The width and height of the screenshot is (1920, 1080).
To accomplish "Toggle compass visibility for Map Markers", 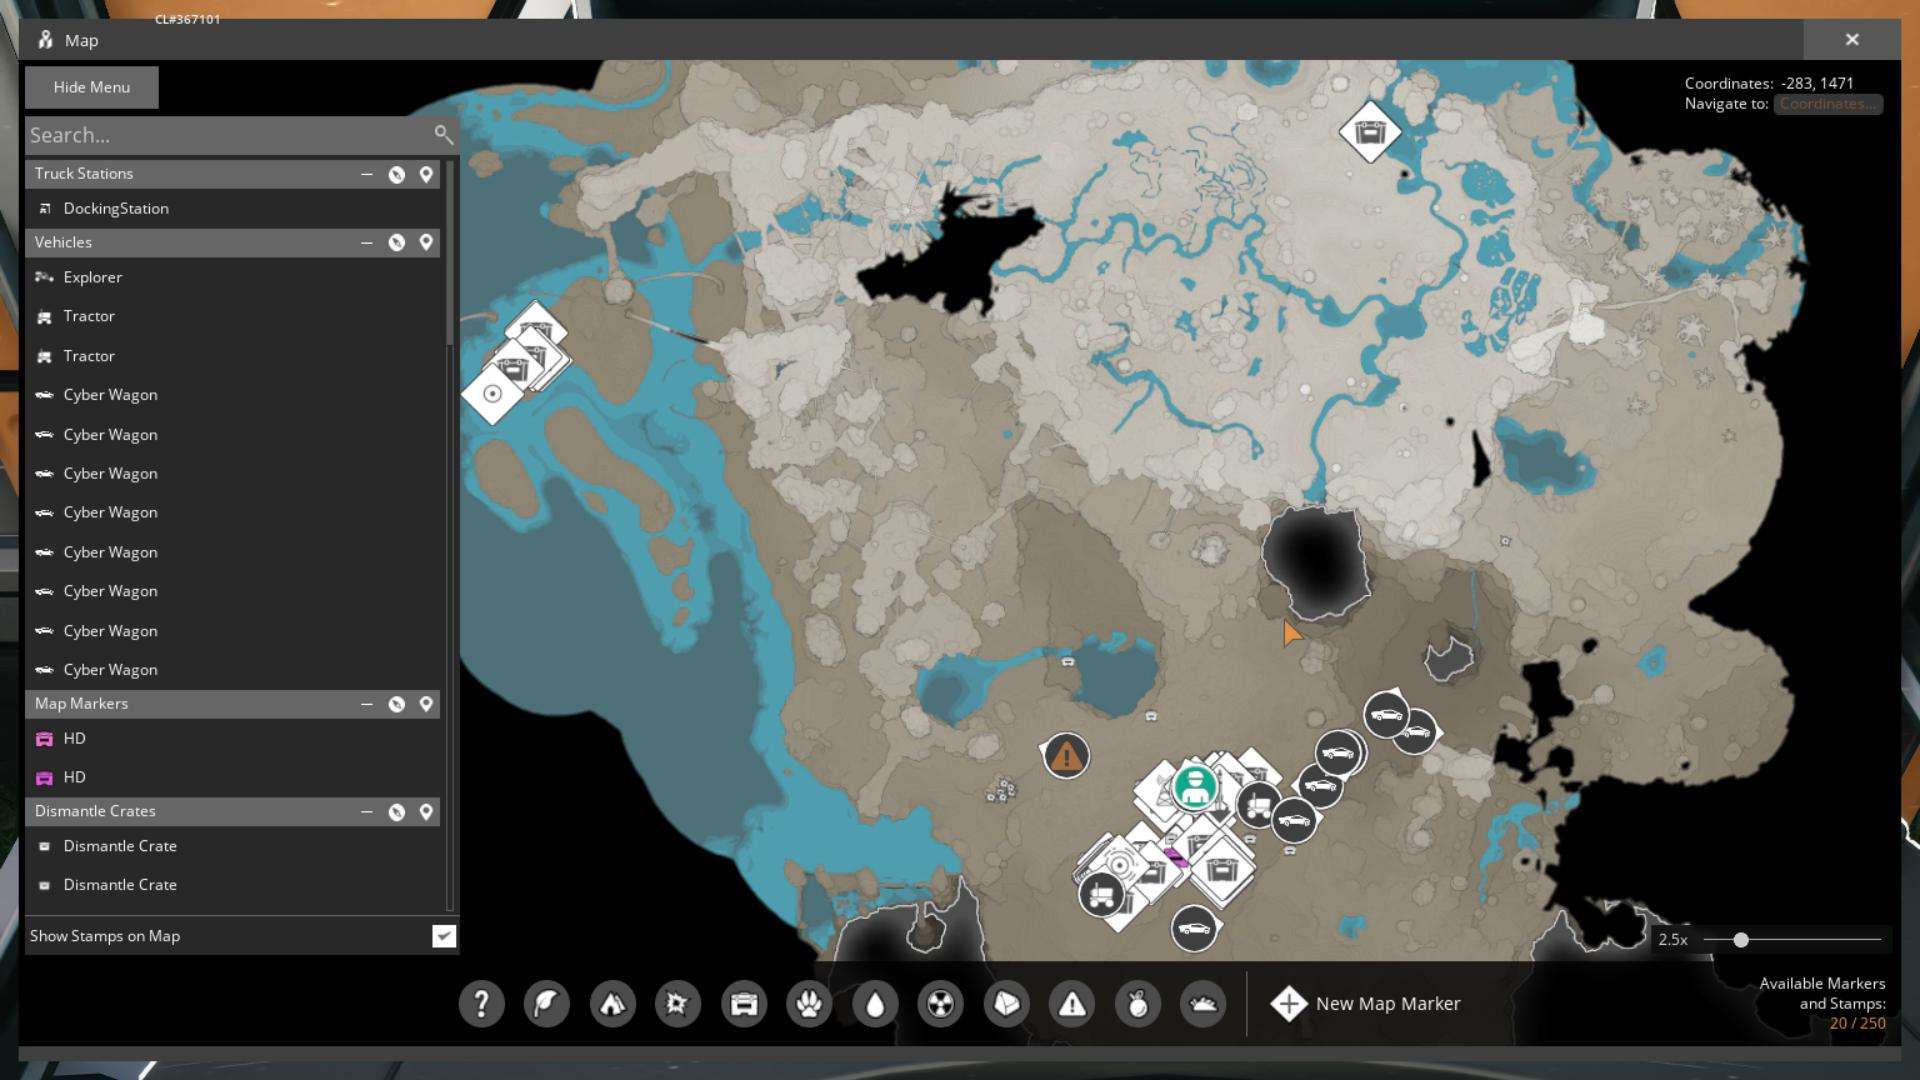I will coord(397,704).
